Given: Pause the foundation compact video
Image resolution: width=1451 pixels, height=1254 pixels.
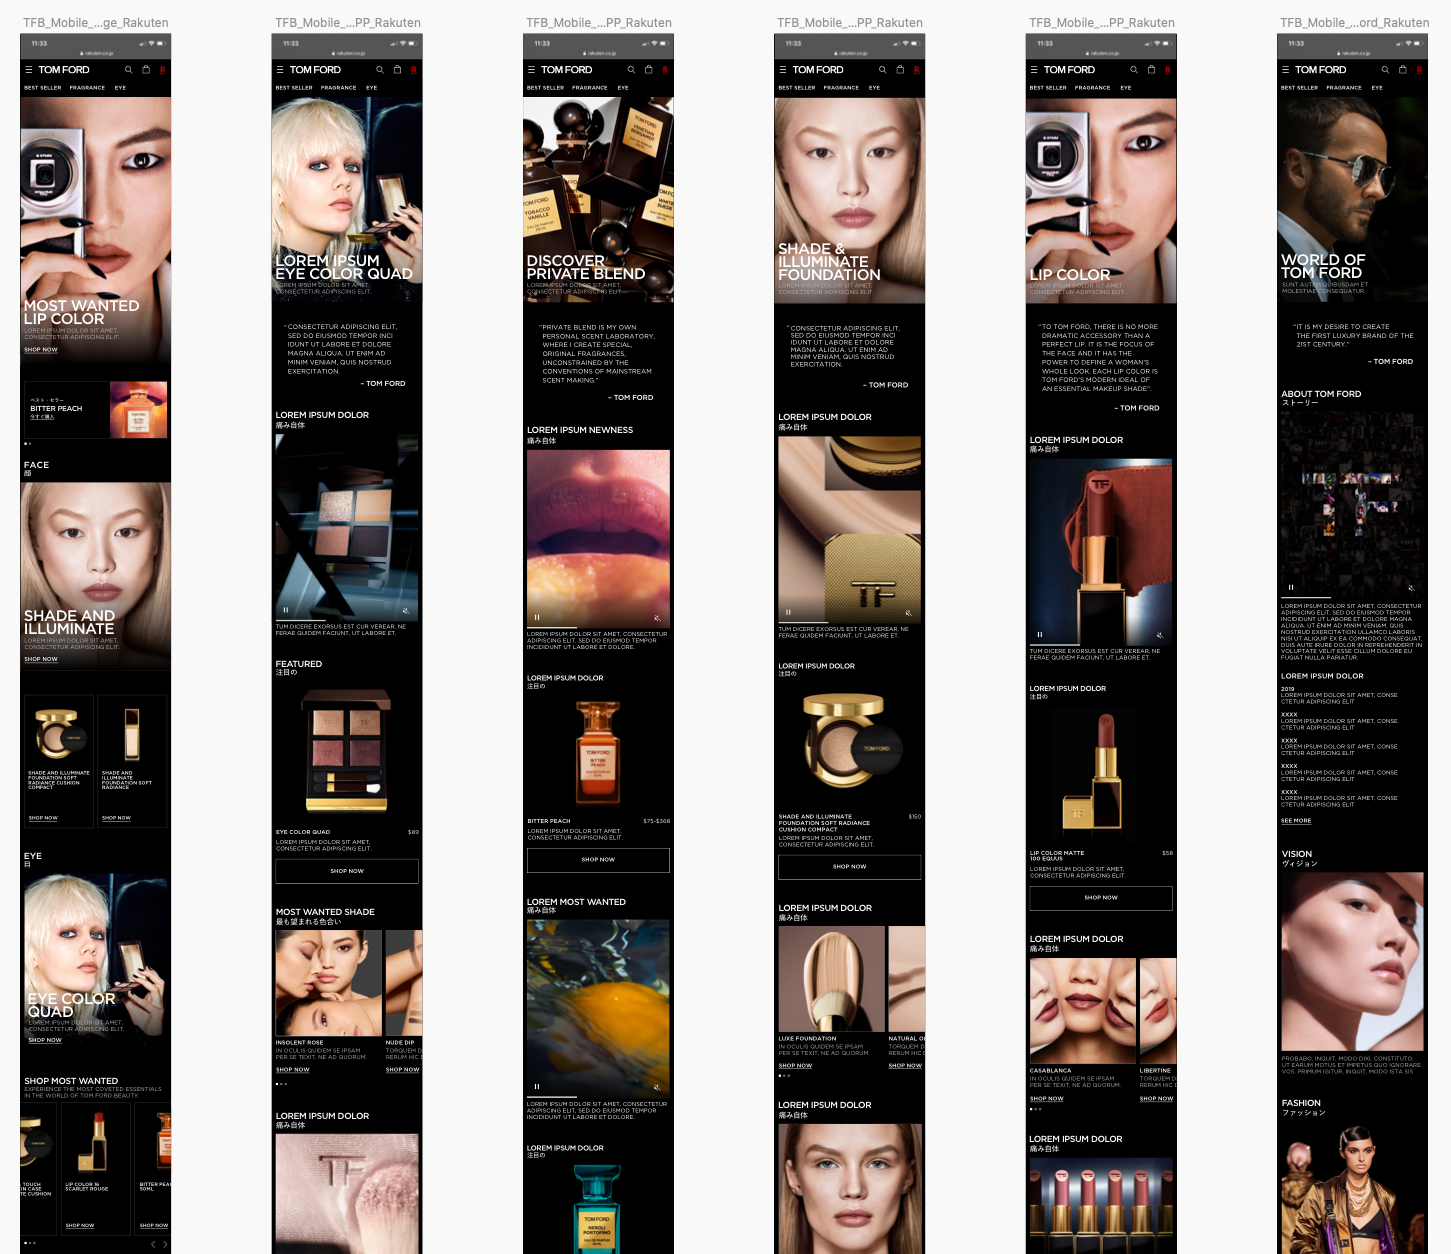Looking at the screenshot, I should pos(788,612).
